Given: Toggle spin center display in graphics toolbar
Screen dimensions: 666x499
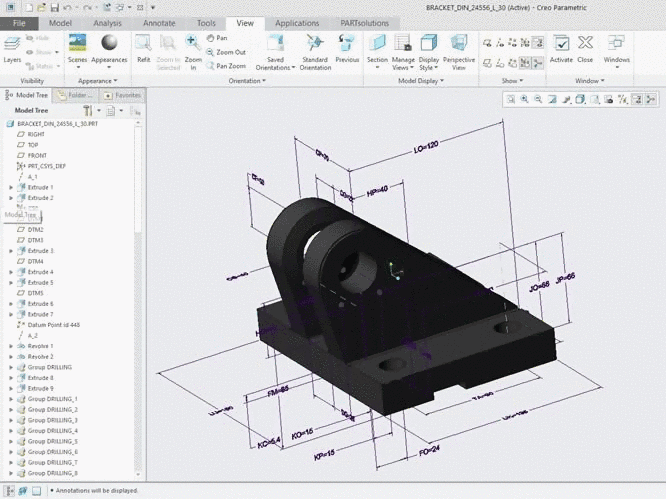Looking at the screenshot, I should 650,99.
